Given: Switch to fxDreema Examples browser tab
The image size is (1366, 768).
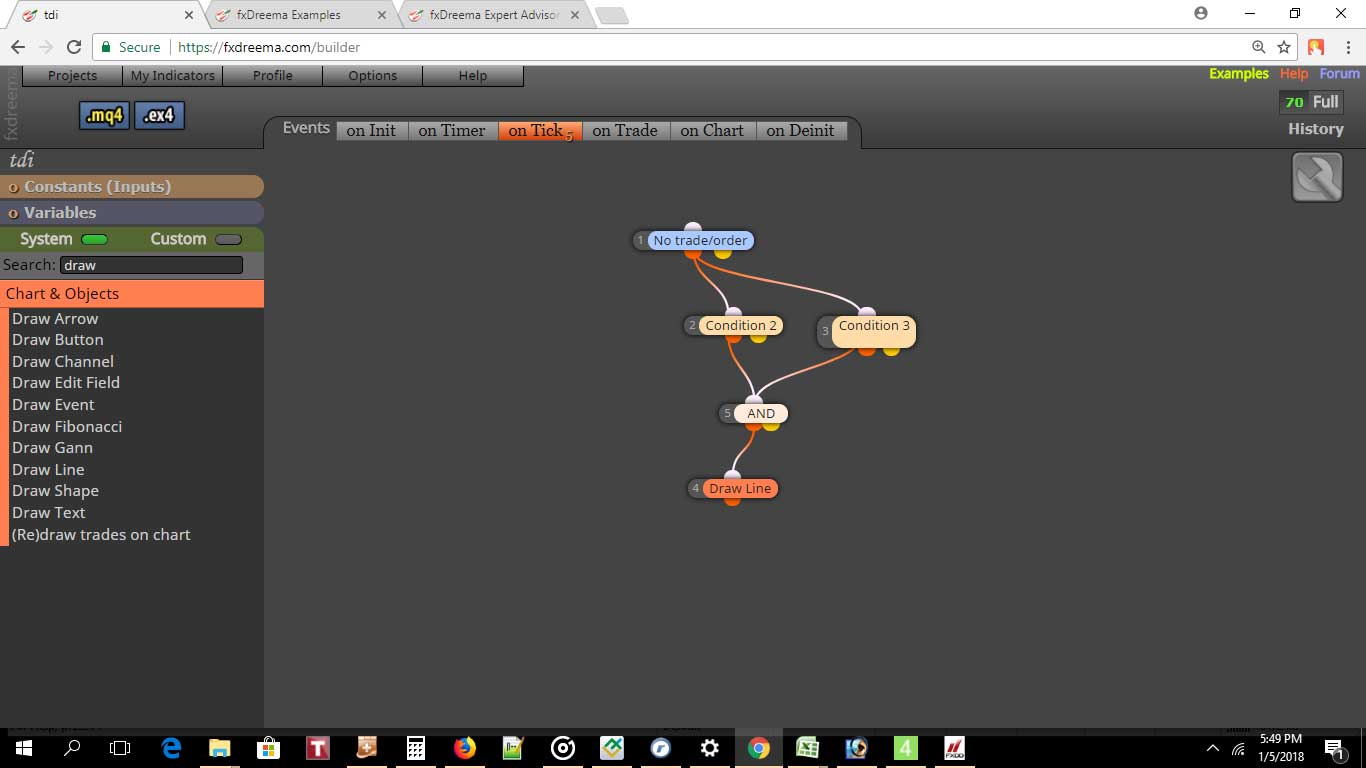Looking at the screenshot, I should click(300, 15).
